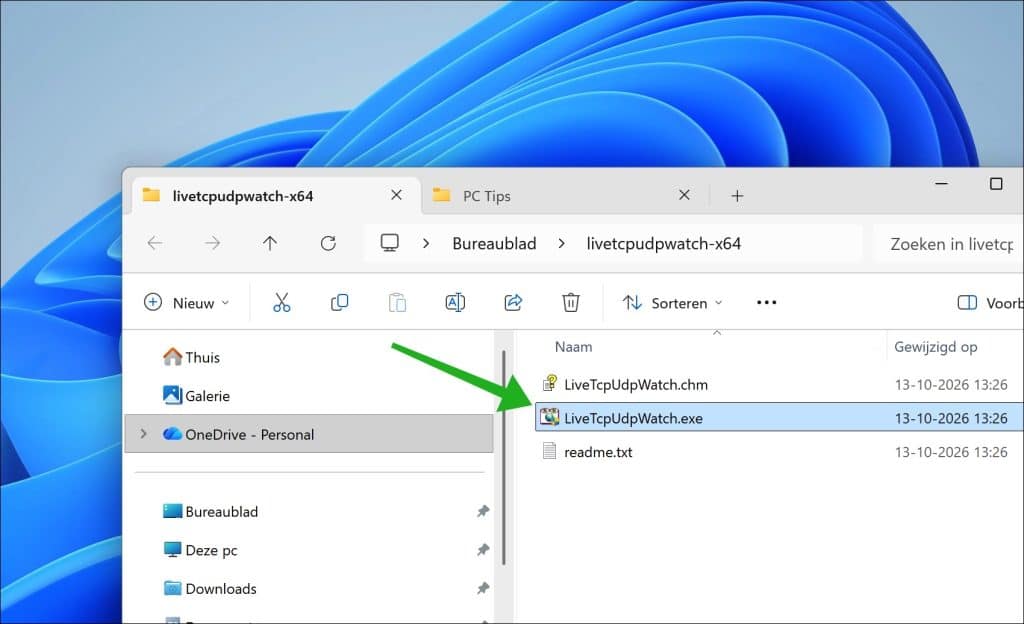Click the Cut scissors icon

(x=281, y=302)
